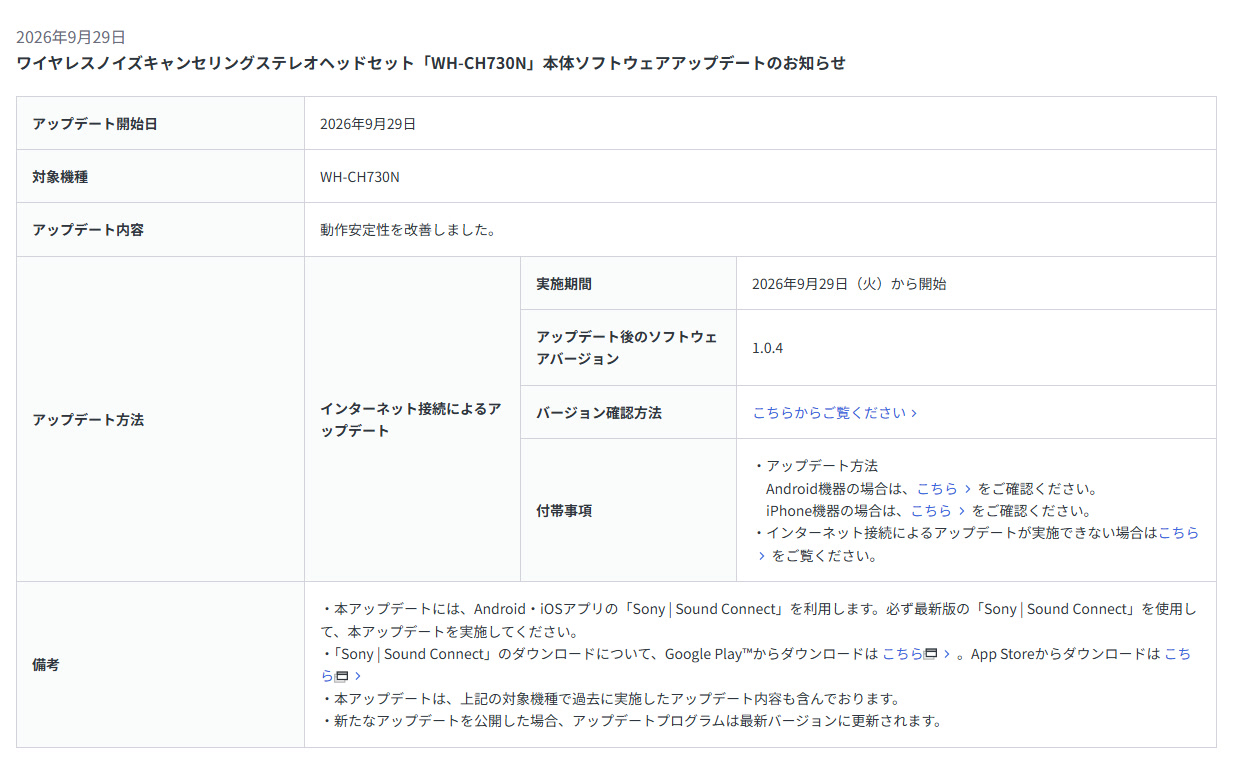Open the Android機器 update method 'こちら' link
The width and height of the screenshot is (1233, 767).
point(944,489)
